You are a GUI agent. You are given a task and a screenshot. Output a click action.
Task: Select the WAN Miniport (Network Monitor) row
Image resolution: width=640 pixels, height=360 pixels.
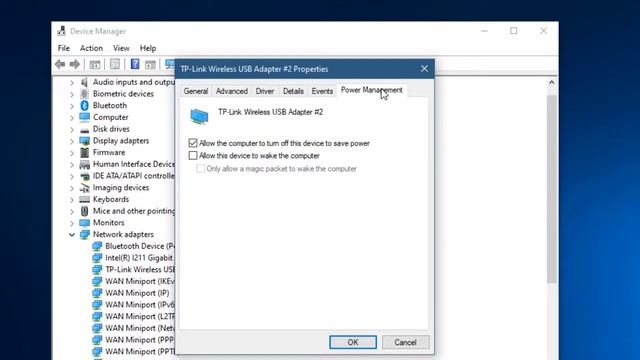click(133, 328)
